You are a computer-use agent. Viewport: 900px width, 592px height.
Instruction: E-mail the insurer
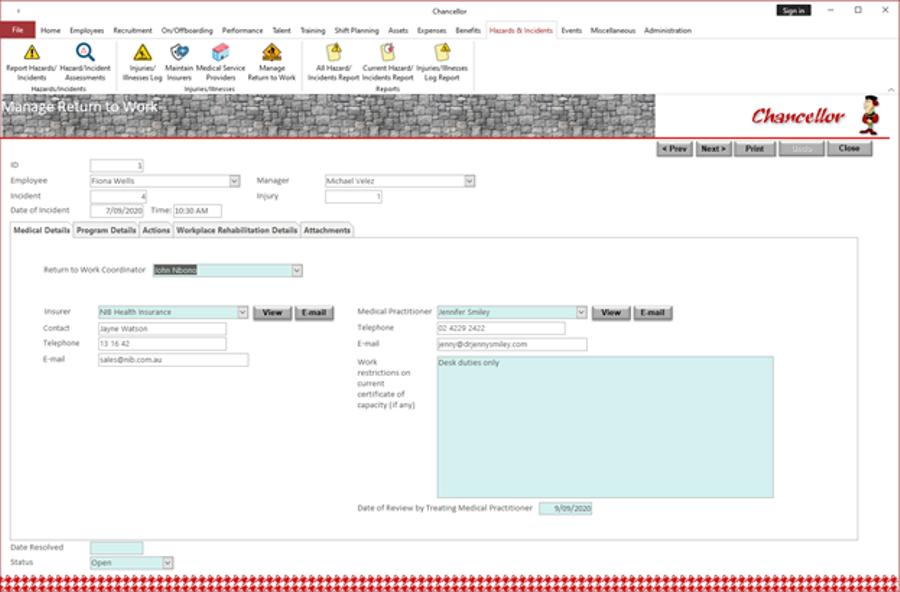tap(314, 313)
